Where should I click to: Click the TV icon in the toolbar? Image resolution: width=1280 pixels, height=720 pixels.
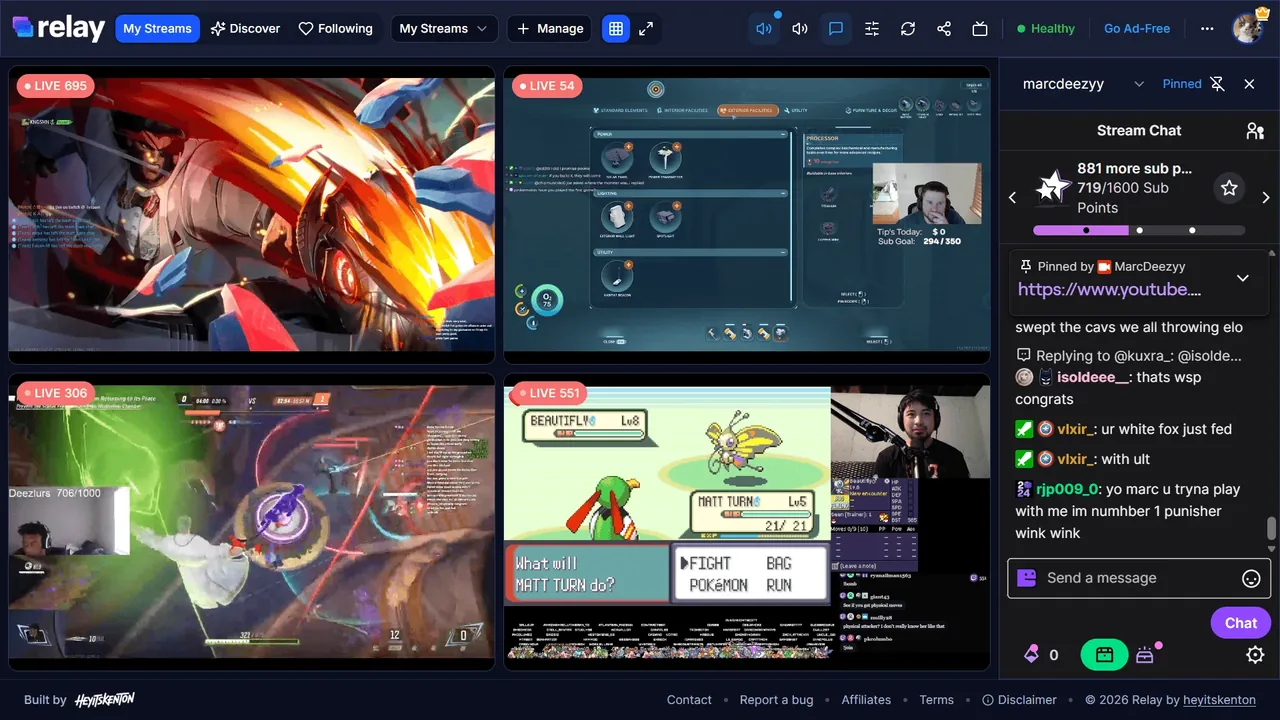coord(980,29)
